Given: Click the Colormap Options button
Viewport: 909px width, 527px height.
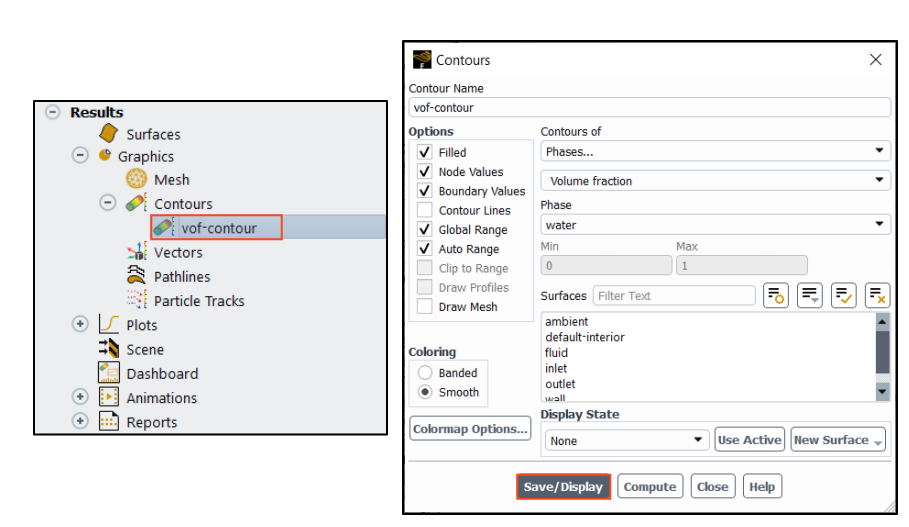Looking at the screenshot, I should (x=470, y=429).
